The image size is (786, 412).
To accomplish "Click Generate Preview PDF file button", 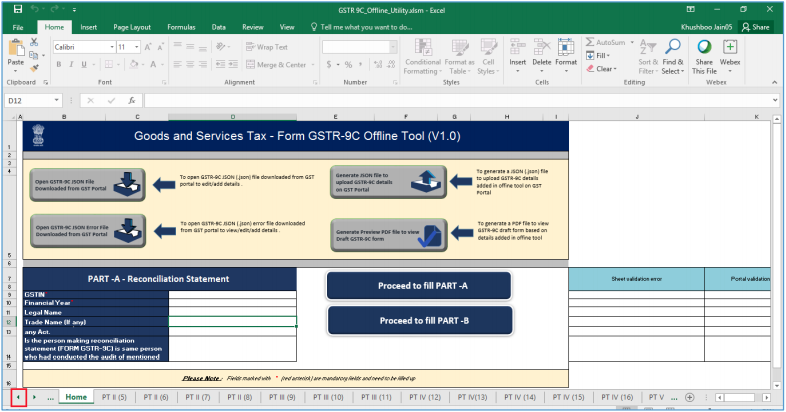I will coord(389,235).
